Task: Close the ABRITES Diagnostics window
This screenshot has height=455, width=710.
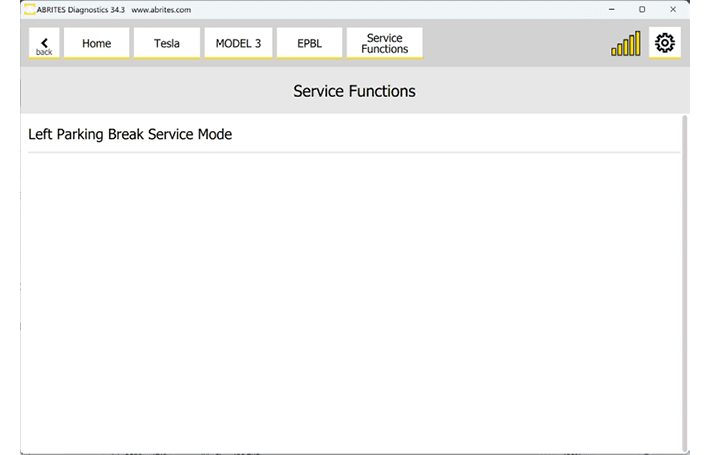Action: pyautogui.click(x=673, y=10)
